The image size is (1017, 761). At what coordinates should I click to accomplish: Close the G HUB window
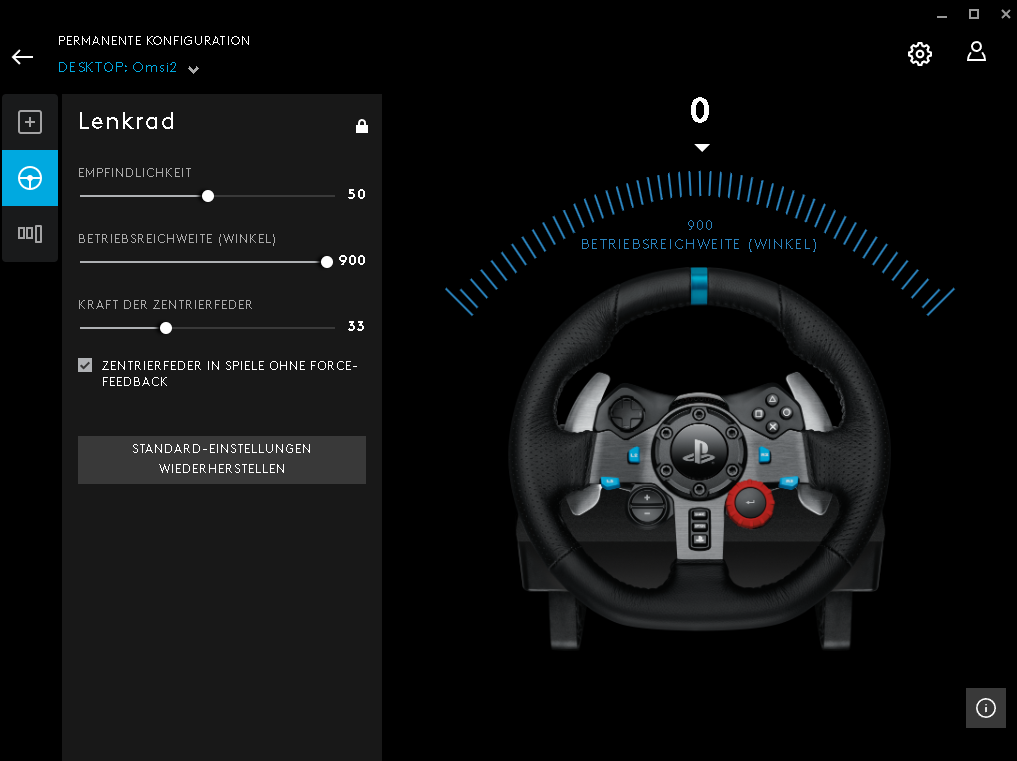pyautogui.click(x=1004, y=14)
